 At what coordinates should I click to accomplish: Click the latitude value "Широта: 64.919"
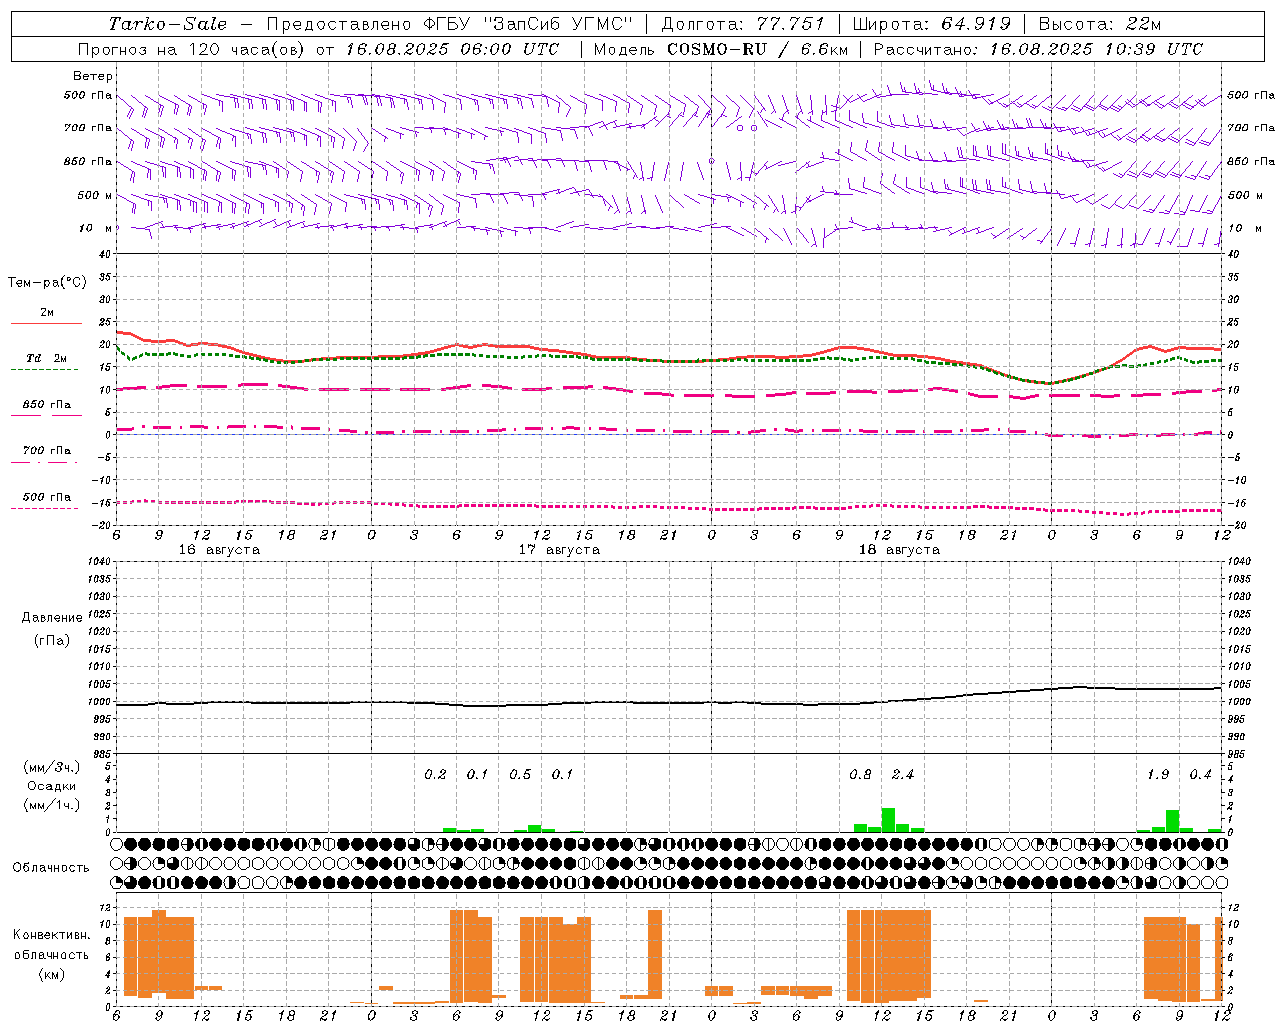click(x=932, y=24)
